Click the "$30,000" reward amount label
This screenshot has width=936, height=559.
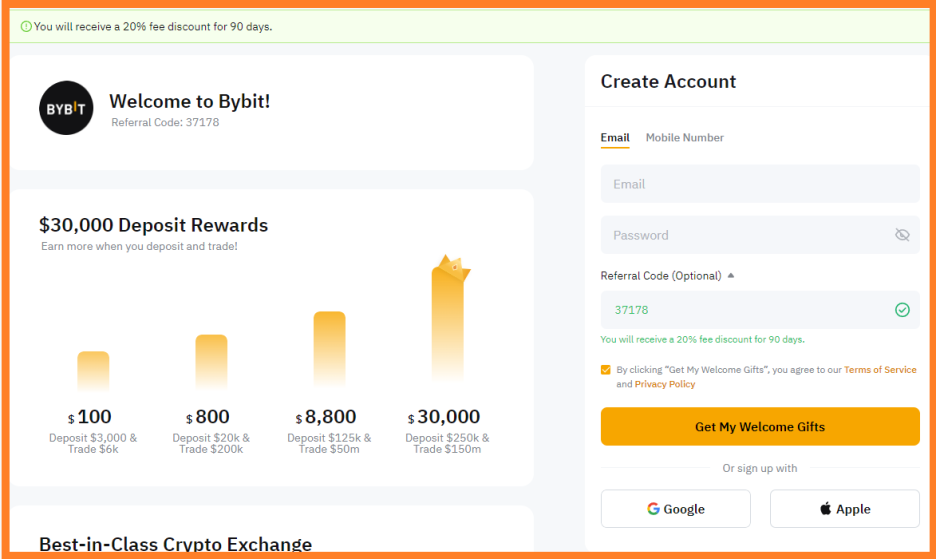(444, 416)
